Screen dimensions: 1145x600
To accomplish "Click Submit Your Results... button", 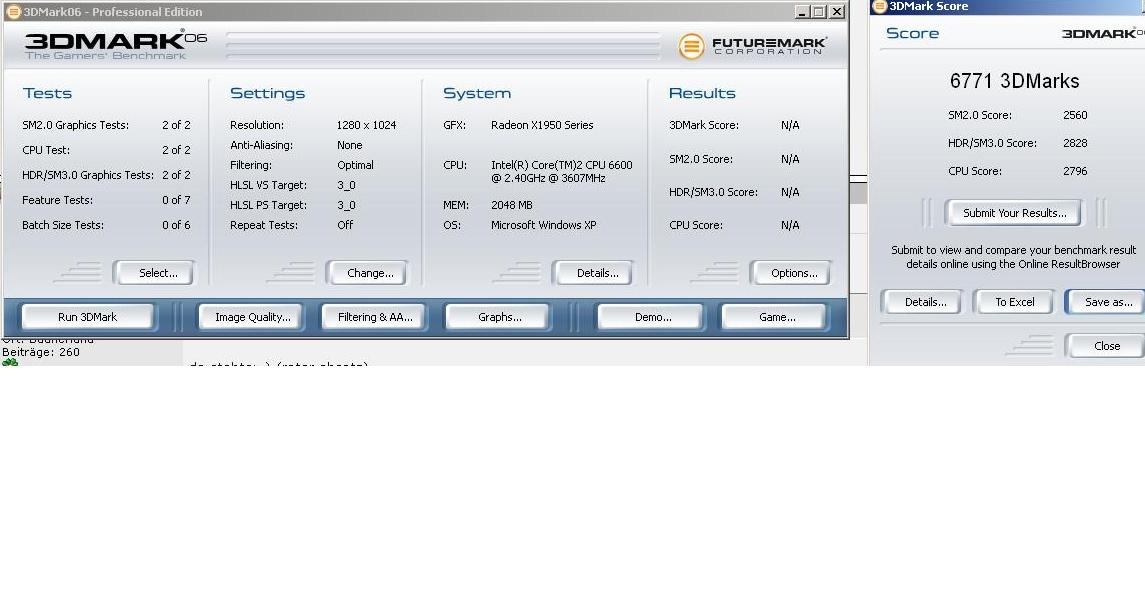I will point(1014,213).
